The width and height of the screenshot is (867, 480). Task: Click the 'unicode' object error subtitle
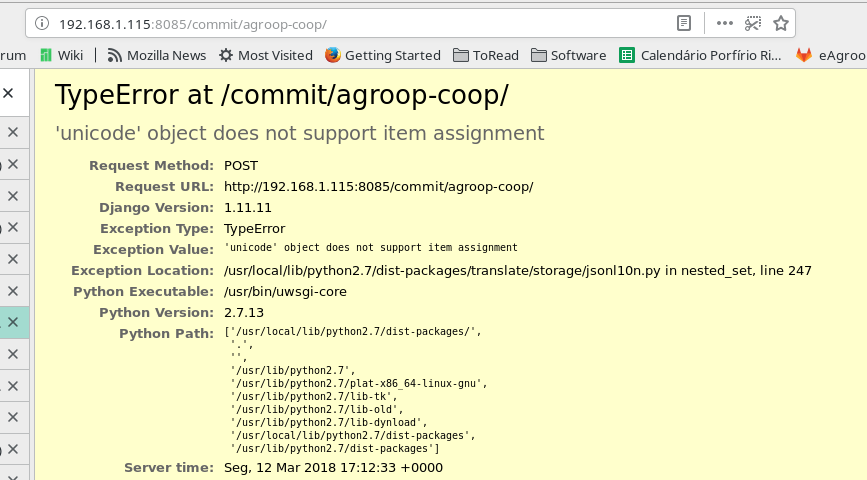(300, 133)
